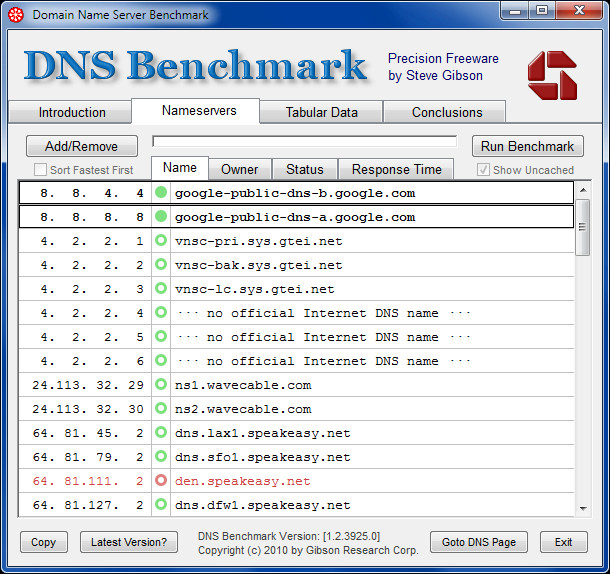Click the IP address 4.2.2.6
The height and width of the screenshot is (574, 610).
pos(92,361)
